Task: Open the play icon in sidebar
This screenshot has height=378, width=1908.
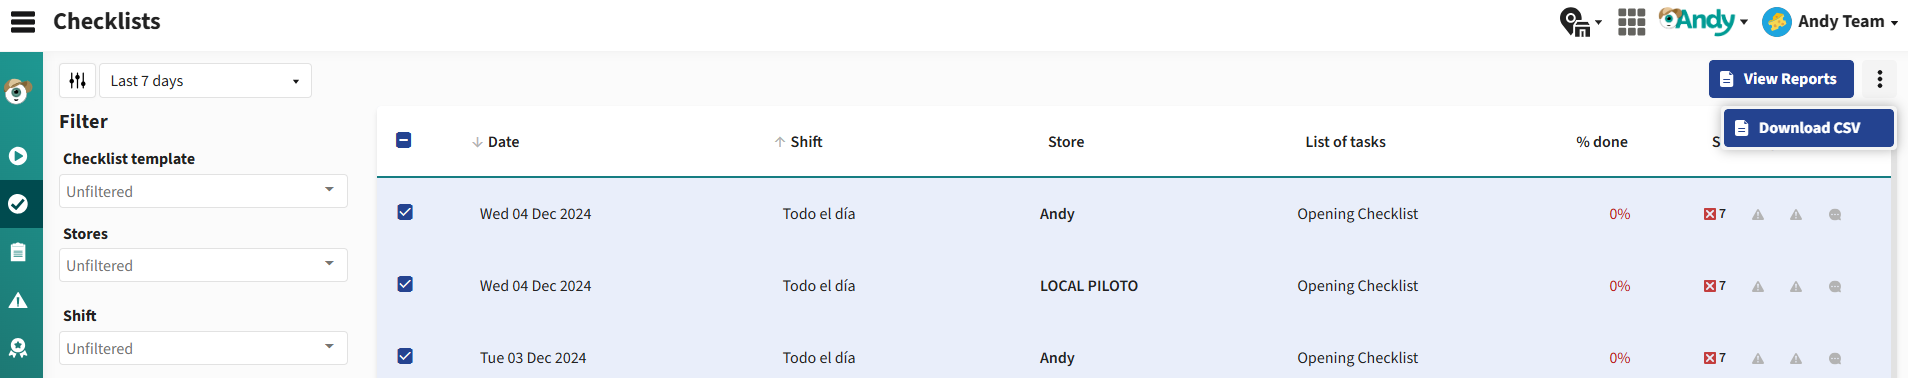Action: tap(18, 156)
